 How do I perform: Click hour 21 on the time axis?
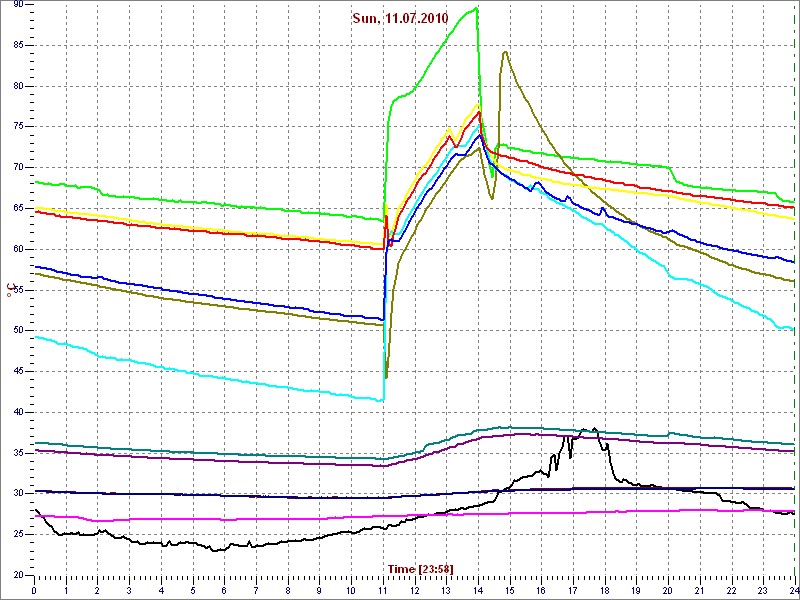pos(699,590)
